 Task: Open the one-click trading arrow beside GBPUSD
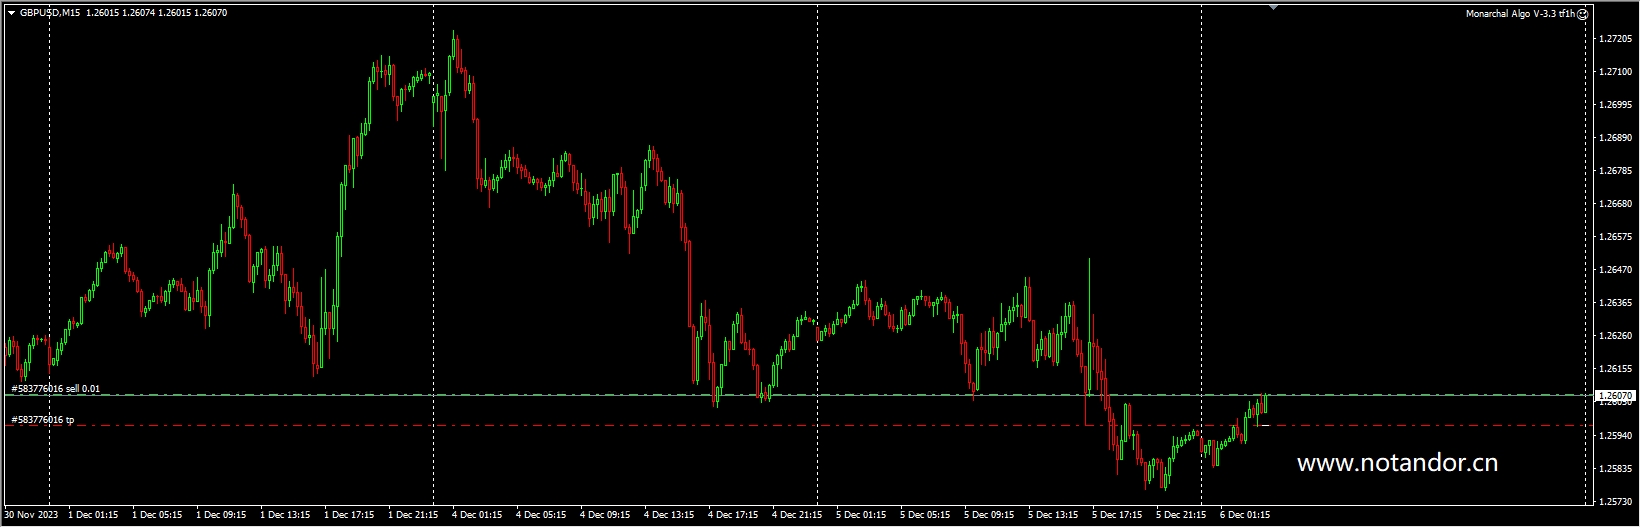point(11,13)
